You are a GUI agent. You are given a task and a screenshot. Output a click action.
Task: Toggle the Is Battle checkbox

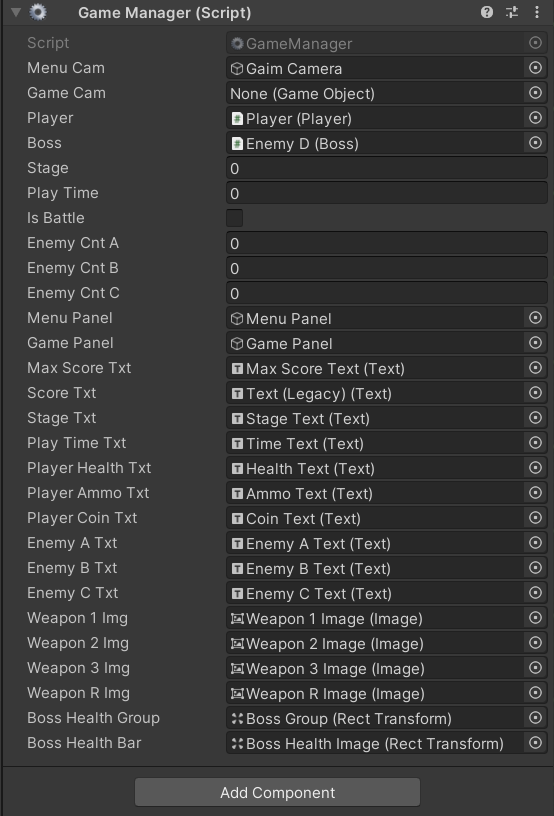point(235,218)
